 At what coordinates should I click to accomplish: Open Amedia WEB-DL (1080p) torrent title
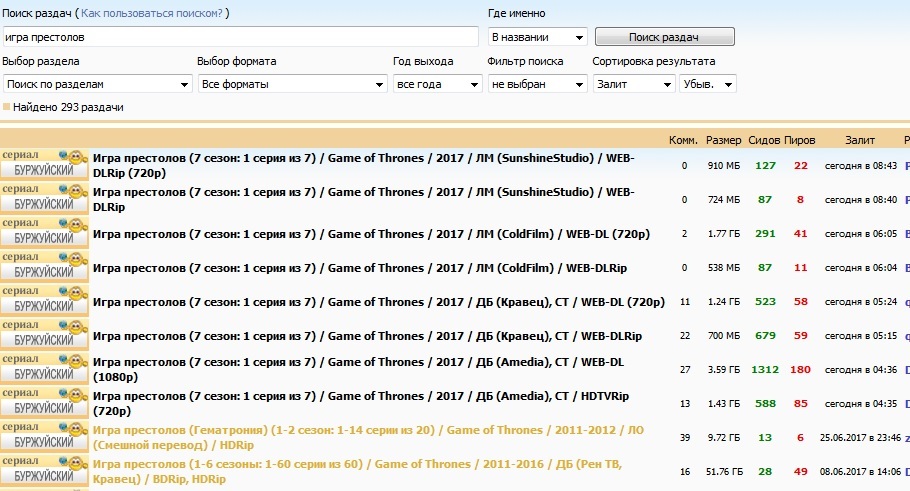coord(358,369)
